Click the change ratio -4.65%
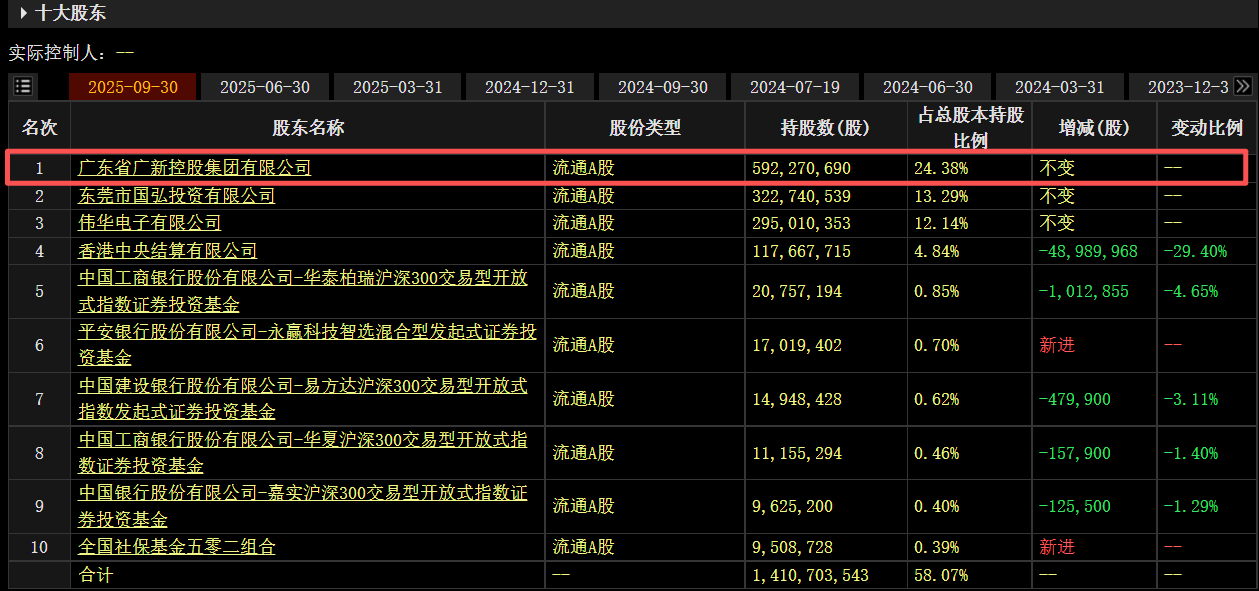Viewport: 1259px width, 591px height. click(1191, 291)
